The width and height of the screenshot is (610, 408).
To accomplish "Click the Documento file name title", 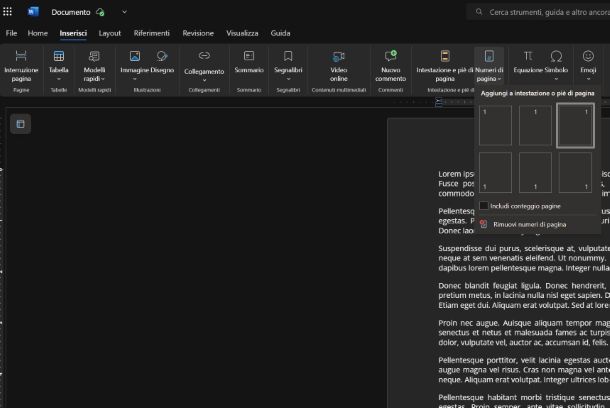I will click(x=70, y=12).
